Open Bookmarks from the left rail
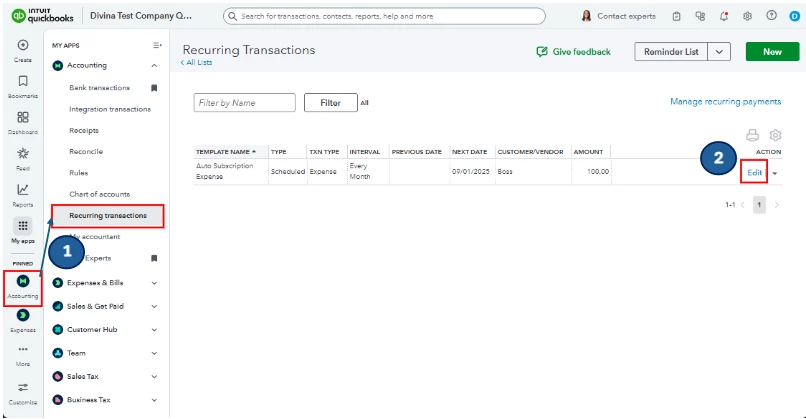The image size is (806, 419). click(x=23, y=81)
